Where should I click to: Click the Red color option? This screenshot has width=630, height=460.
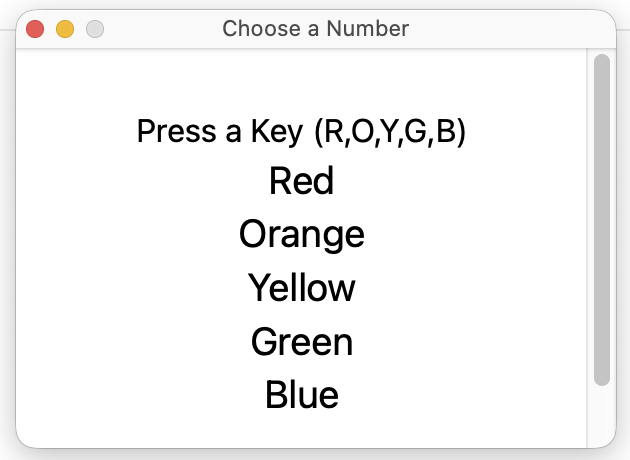301,182
